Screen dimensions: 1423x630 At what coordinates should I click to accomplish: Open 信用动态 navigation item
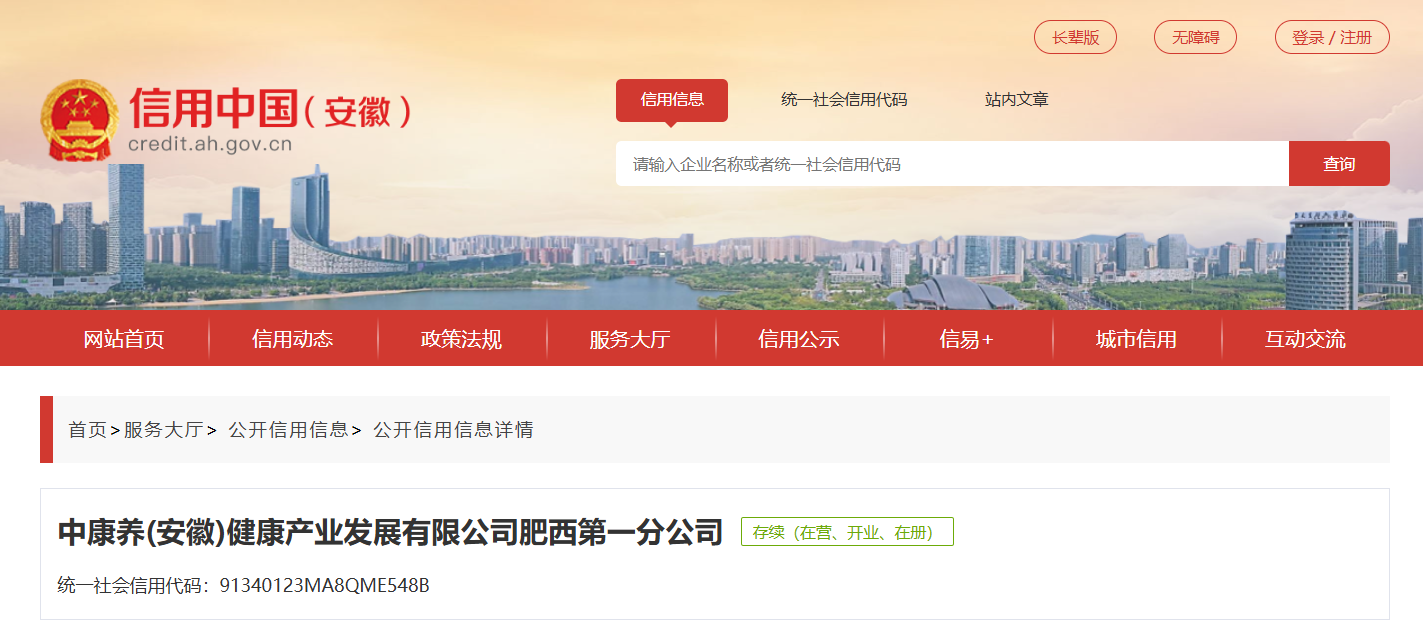pos(293,339)
